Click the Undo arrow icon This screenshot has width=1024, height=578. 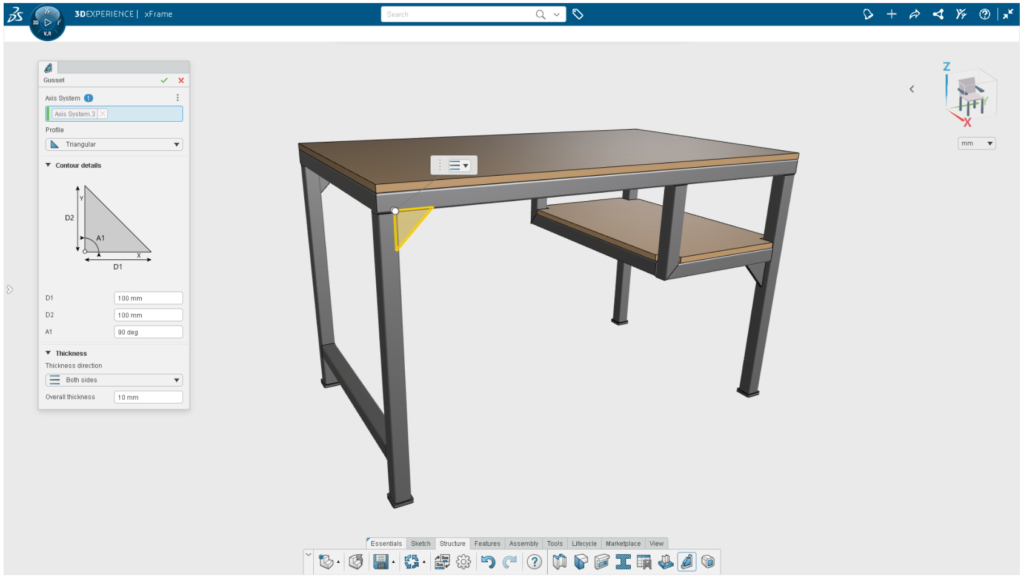488,562
